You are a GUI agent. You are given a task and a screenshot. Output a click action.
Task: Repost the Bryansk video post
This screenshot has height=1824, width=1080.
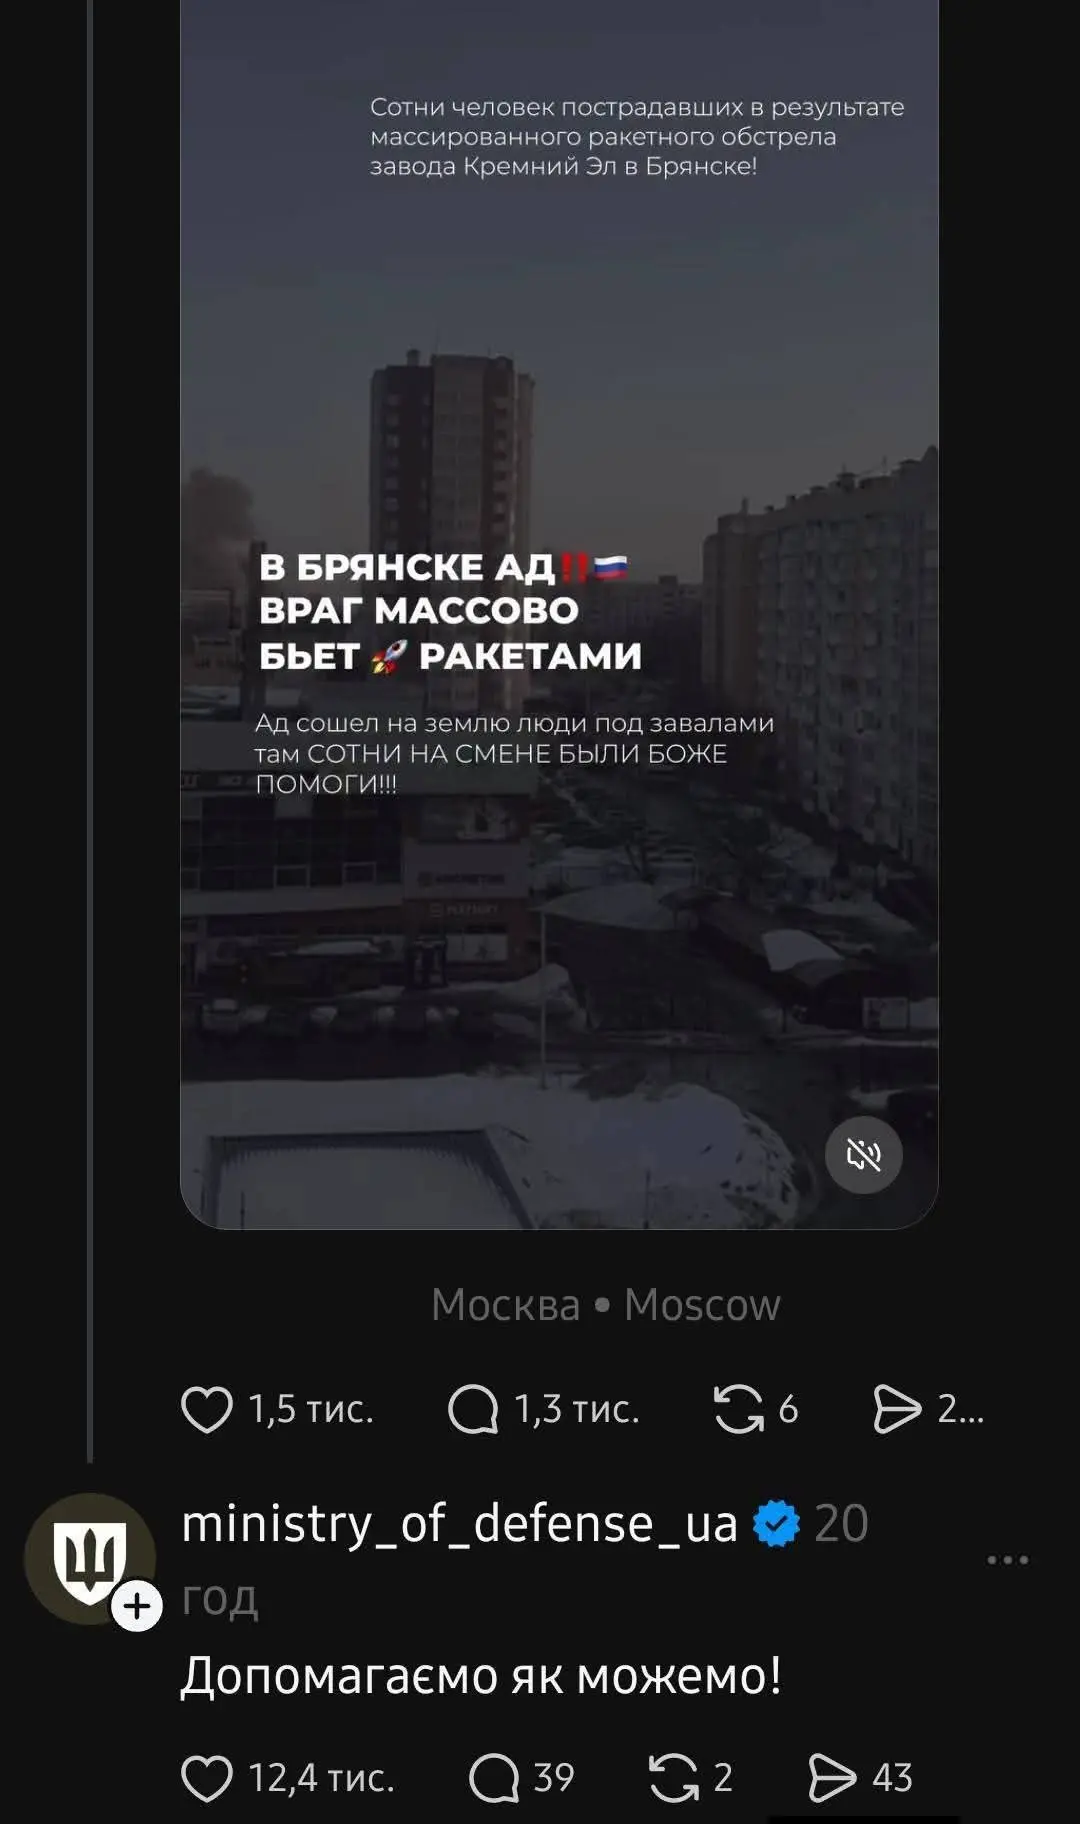pyautogui.click(x=738, y=1409)
